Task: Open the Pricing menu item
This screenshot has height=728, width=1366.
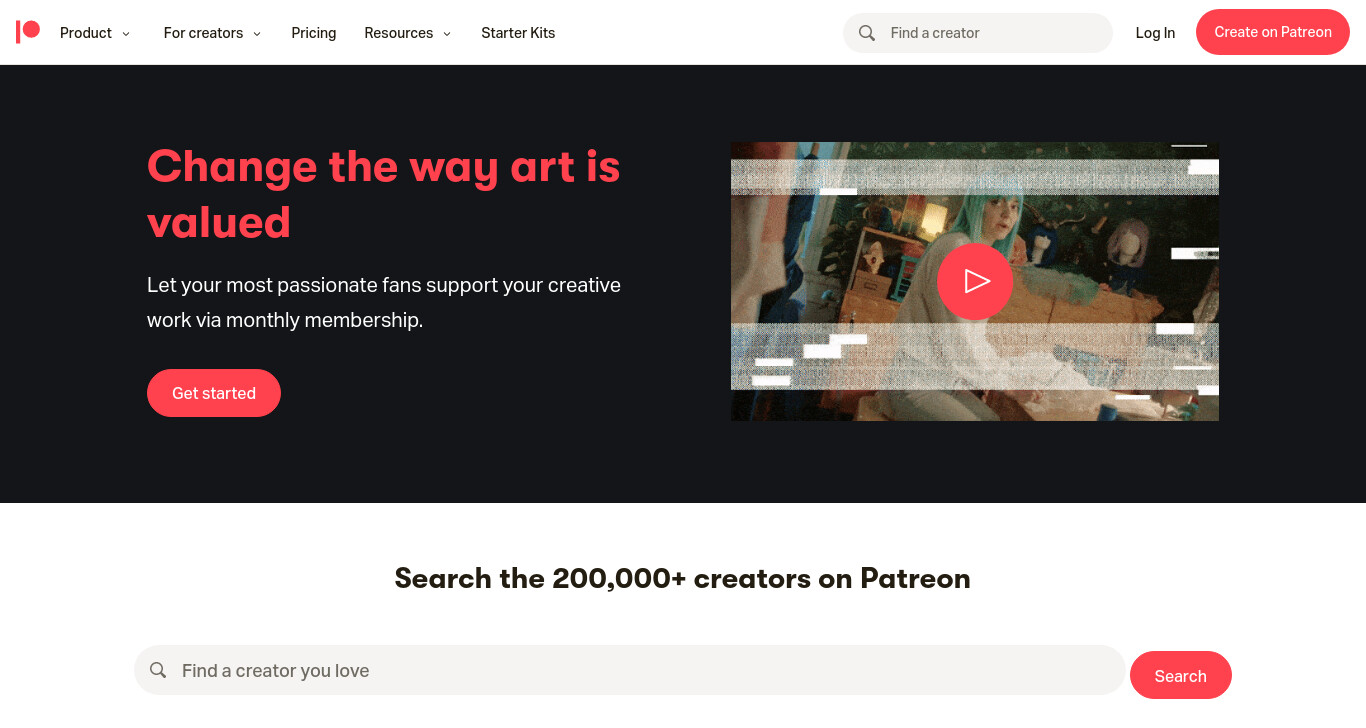Action: click(x=314, y=33)
